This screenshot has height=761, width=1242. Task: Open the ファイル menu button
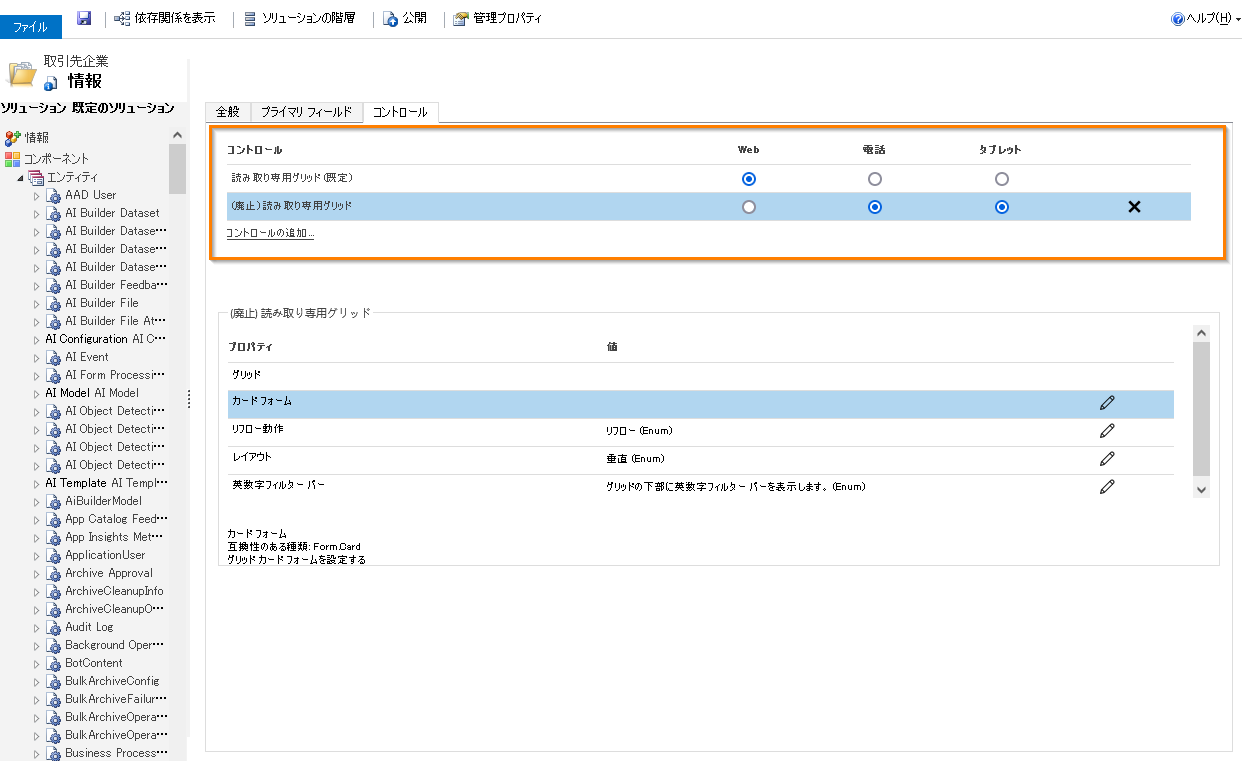pos(30,27)
